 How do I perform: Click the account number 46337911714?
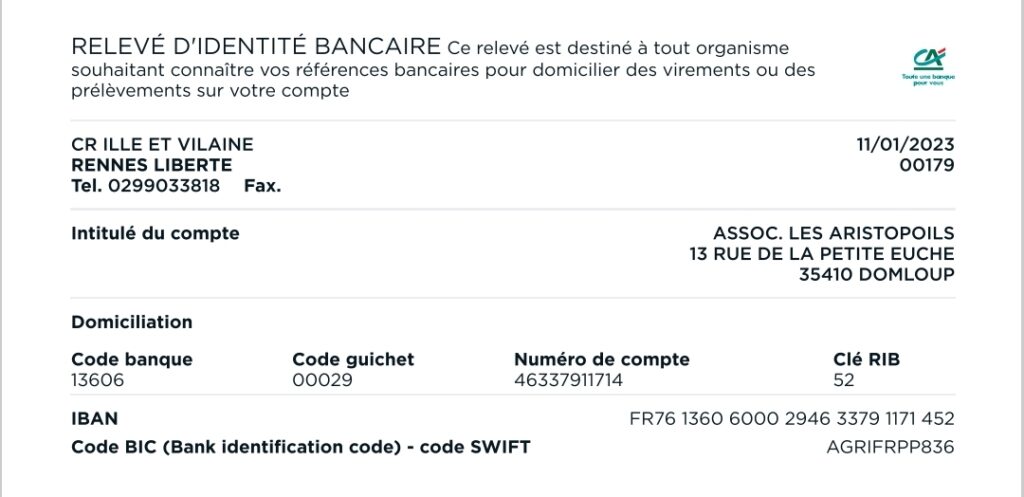pos(568,380)
